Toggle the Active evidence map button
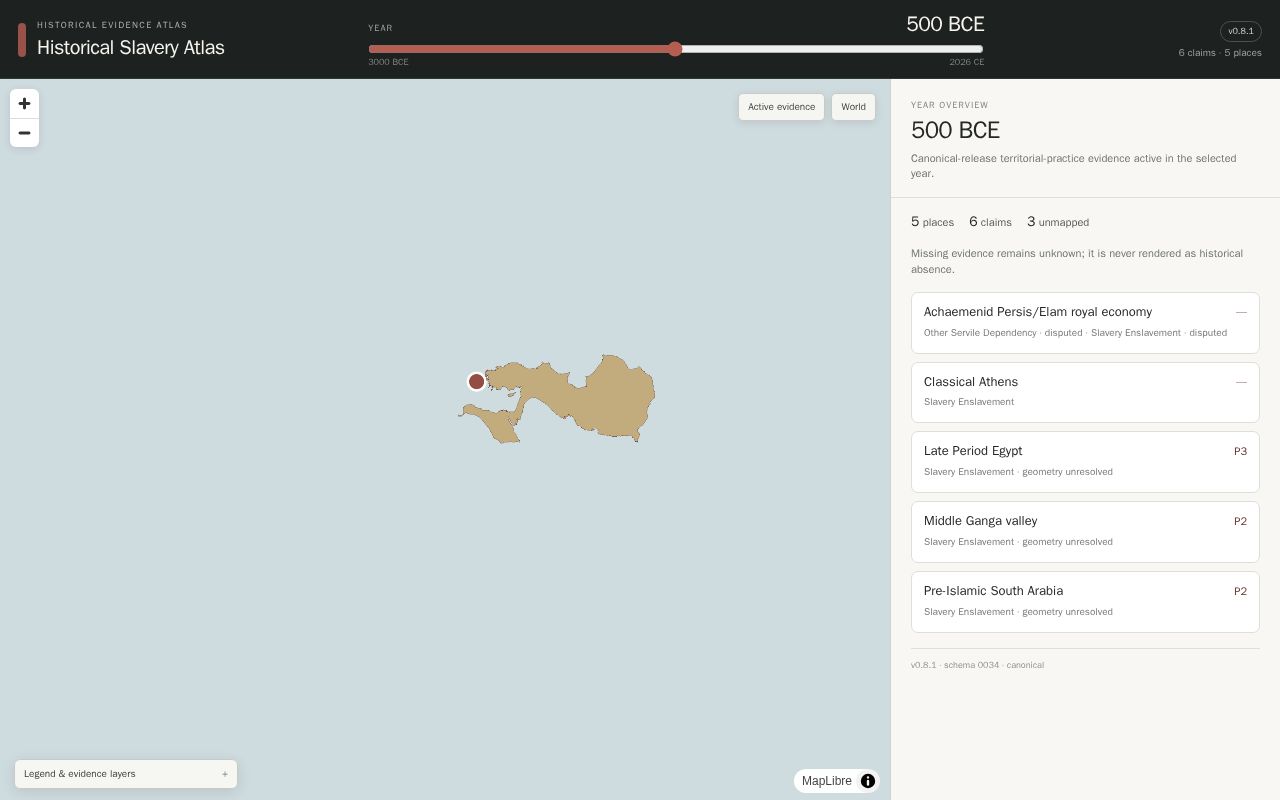This screenshot has height=800, width=1280. 781,107
